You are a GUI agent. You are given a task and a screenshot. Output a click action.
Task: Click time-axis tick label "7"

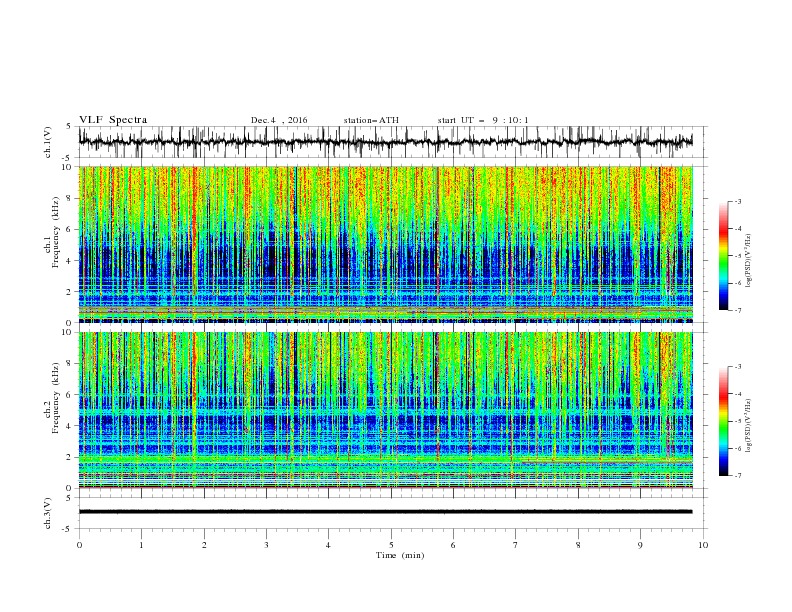click(x=516, y=545)
